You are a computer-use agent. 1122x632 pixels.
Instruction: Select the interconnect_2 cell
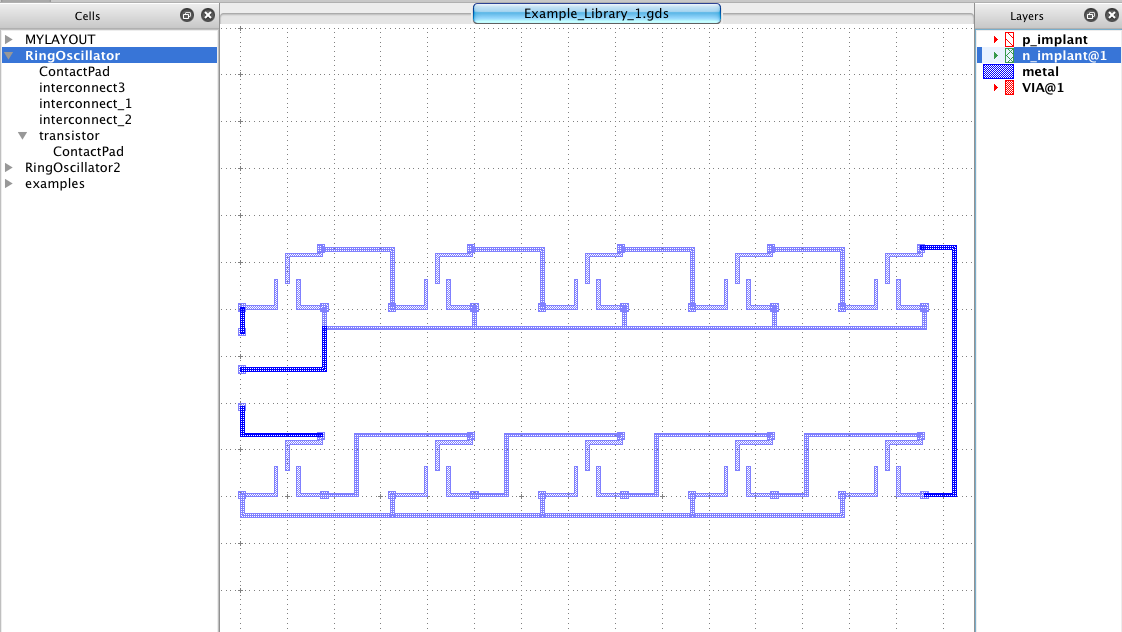(85, 120)
